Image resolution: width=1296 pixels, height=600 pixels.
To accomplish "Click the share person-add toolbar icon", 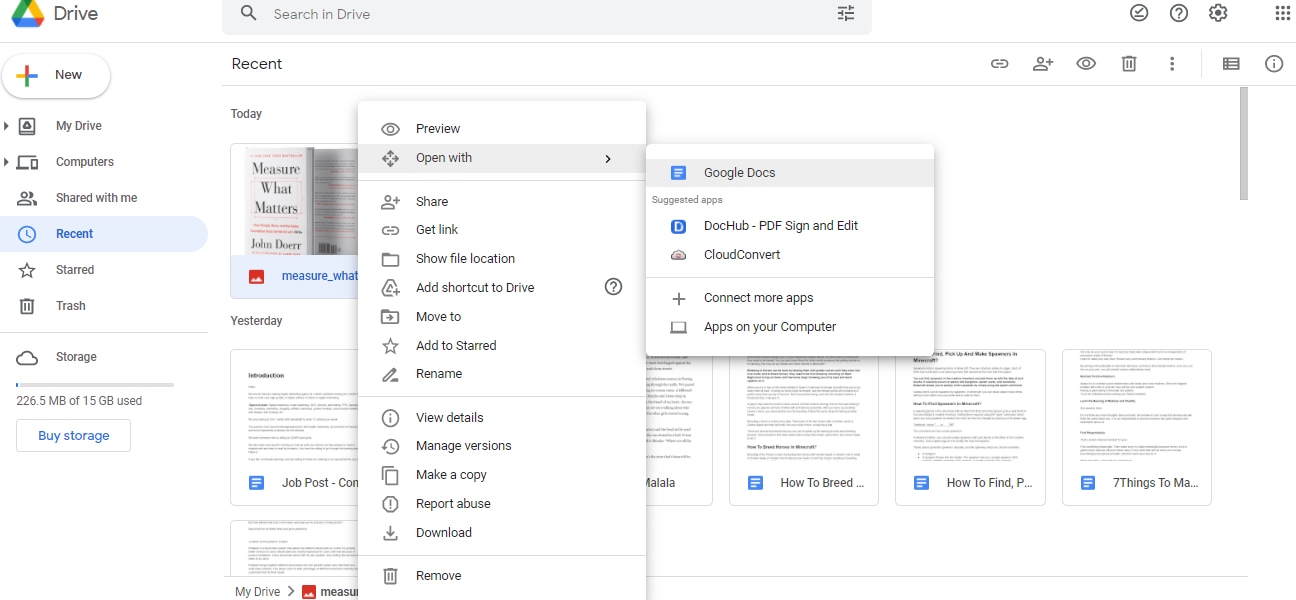I will click(x=1043, y=64).
